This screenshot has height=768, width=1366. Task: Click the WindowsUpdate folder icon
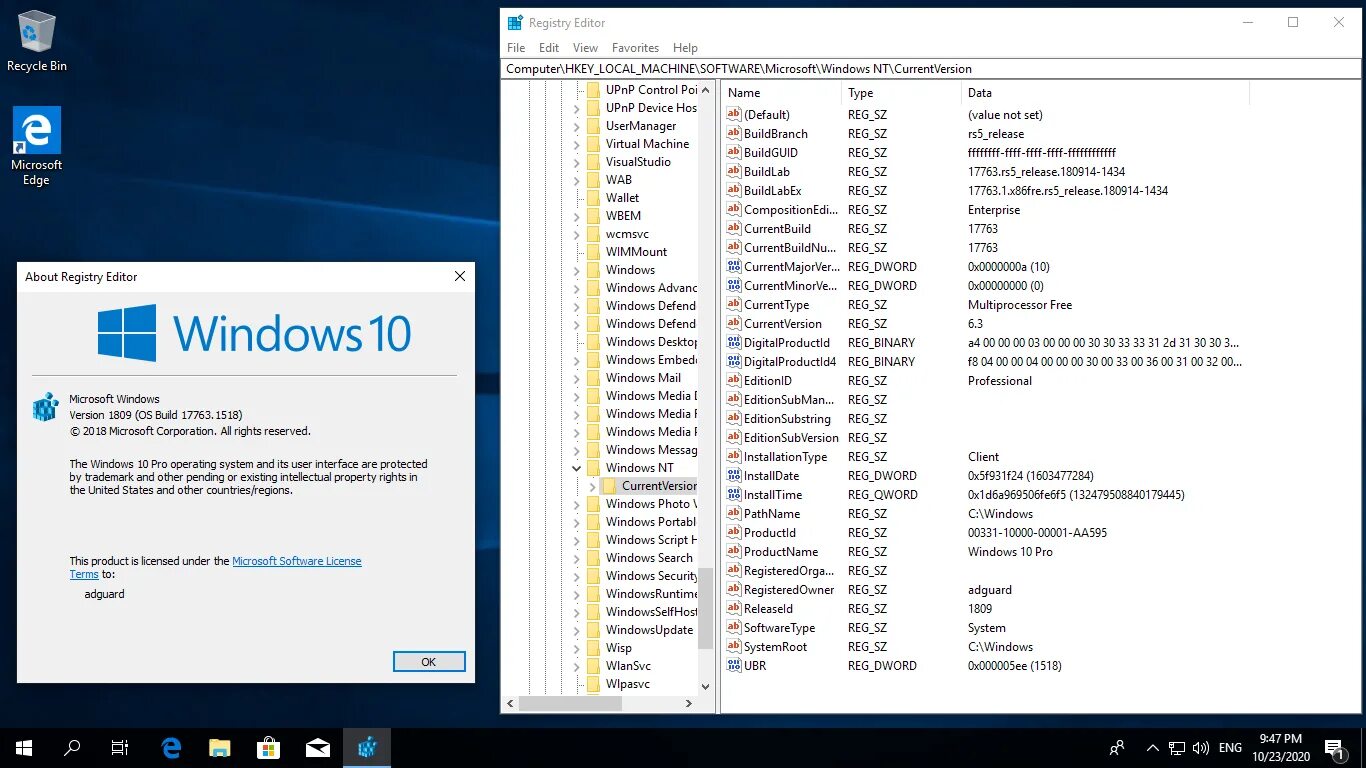(593, 630)
